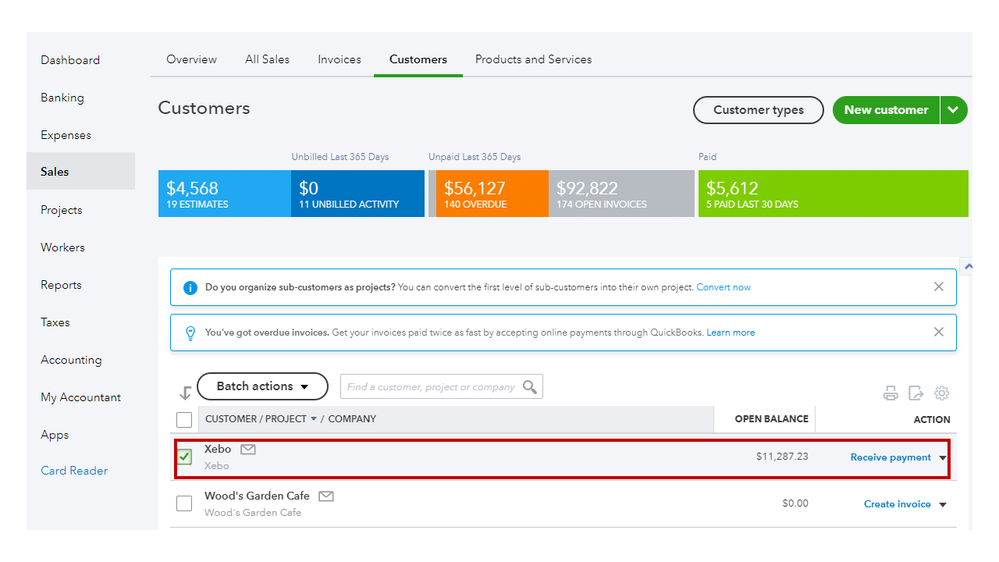
Task: Open Expenses in the left sidebar
Action: [66, 135]
